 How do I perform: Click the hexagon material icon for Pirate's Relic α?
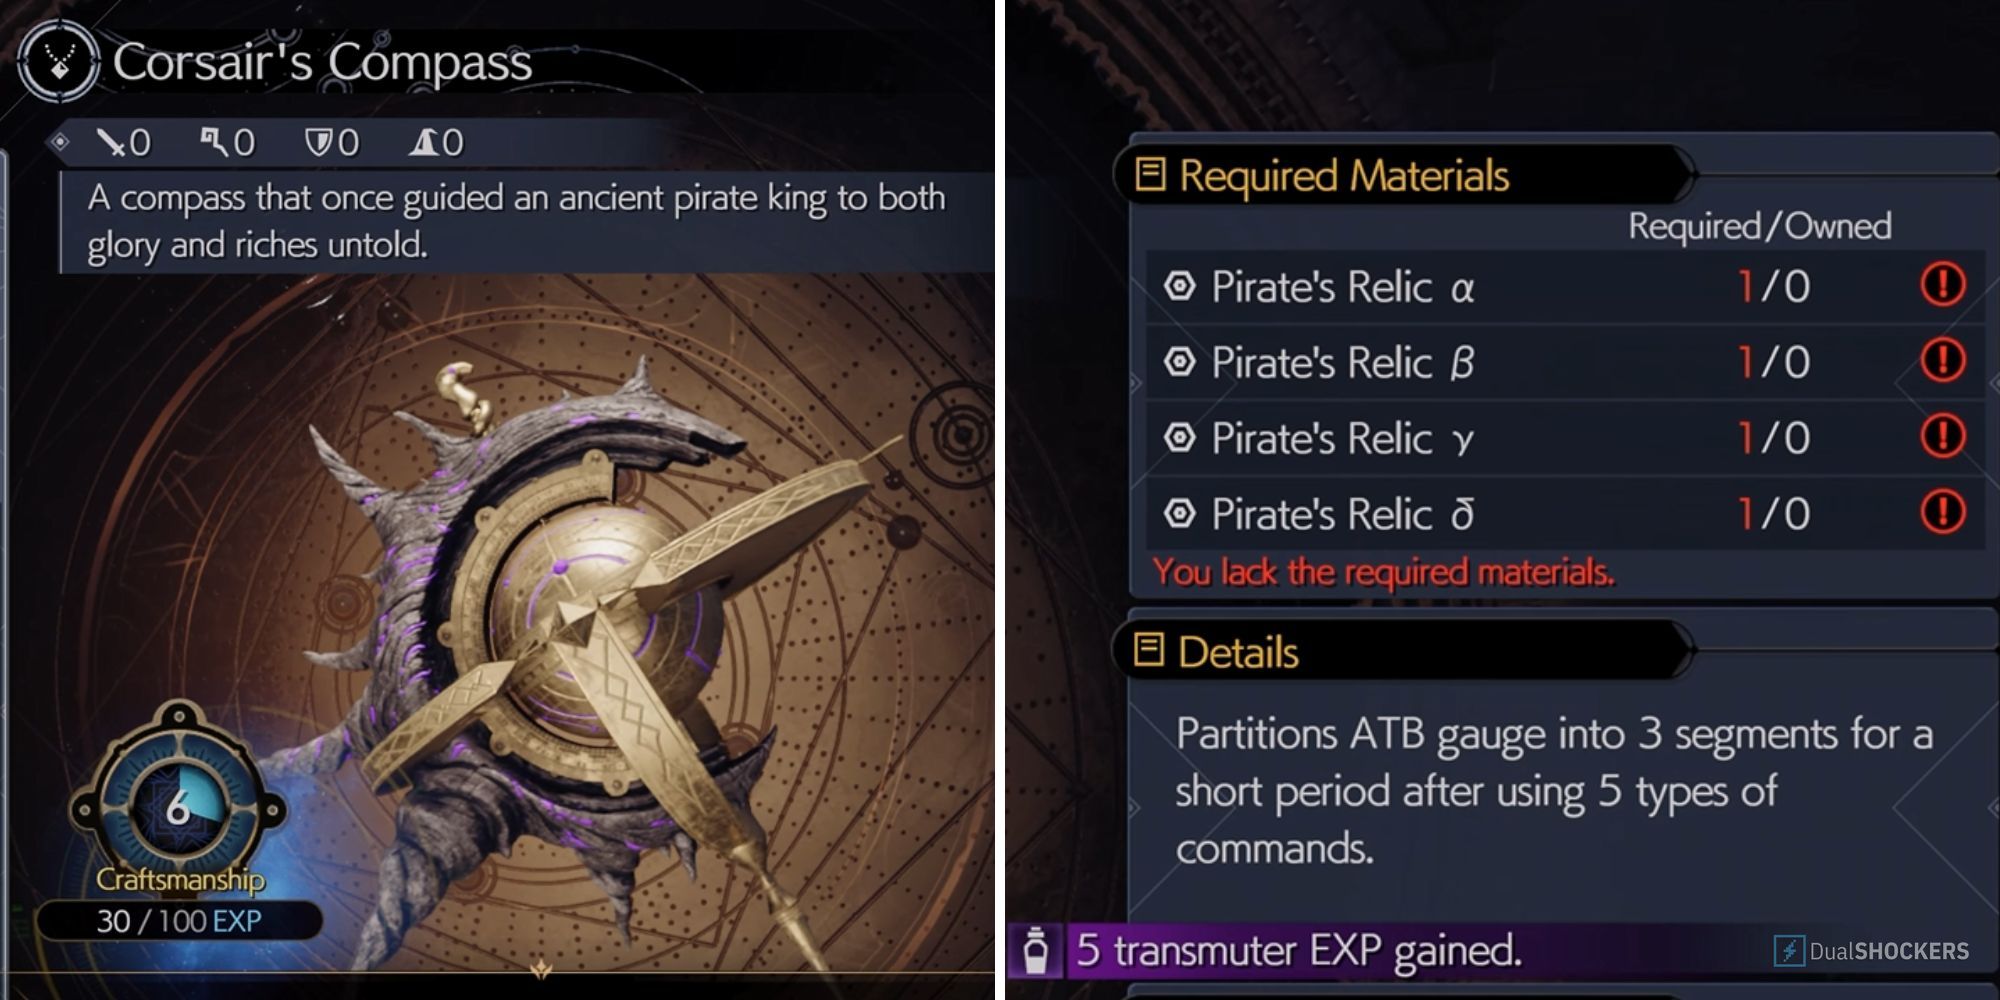pyautogui.click(x=1180, y=286)
